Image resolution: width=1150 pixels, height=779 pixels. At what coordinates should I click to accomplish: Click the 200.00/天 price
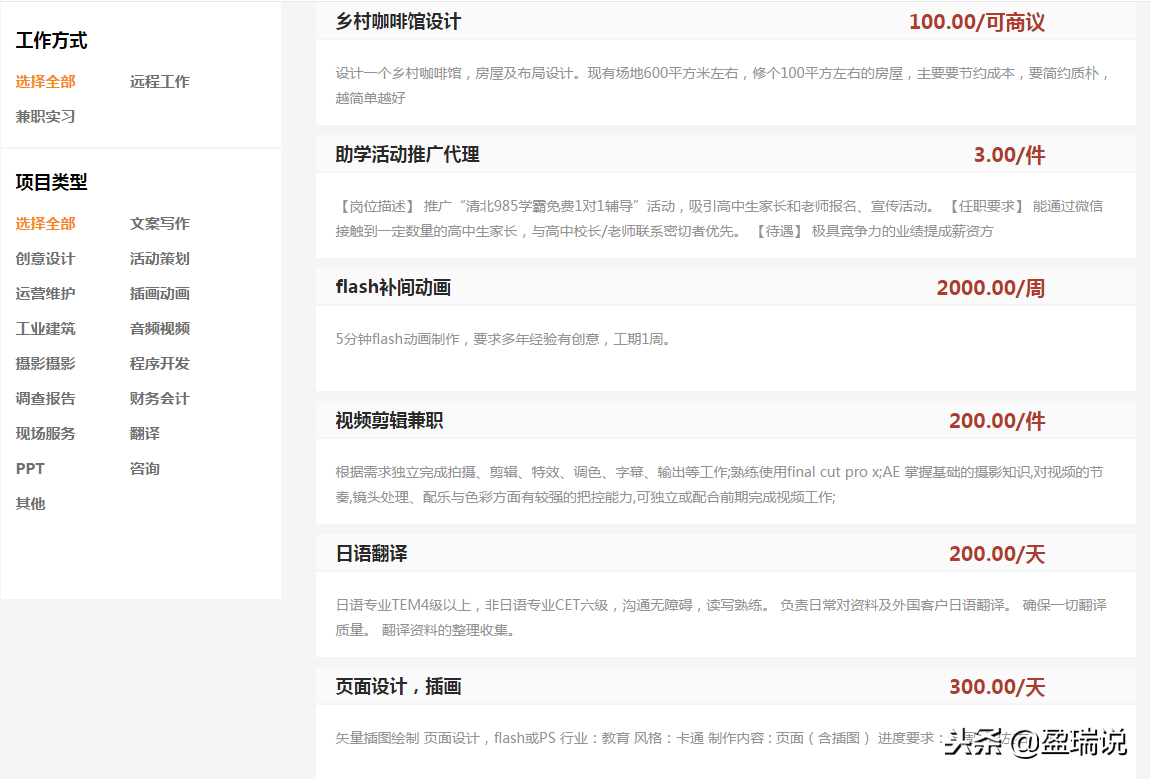coord(997,554)
